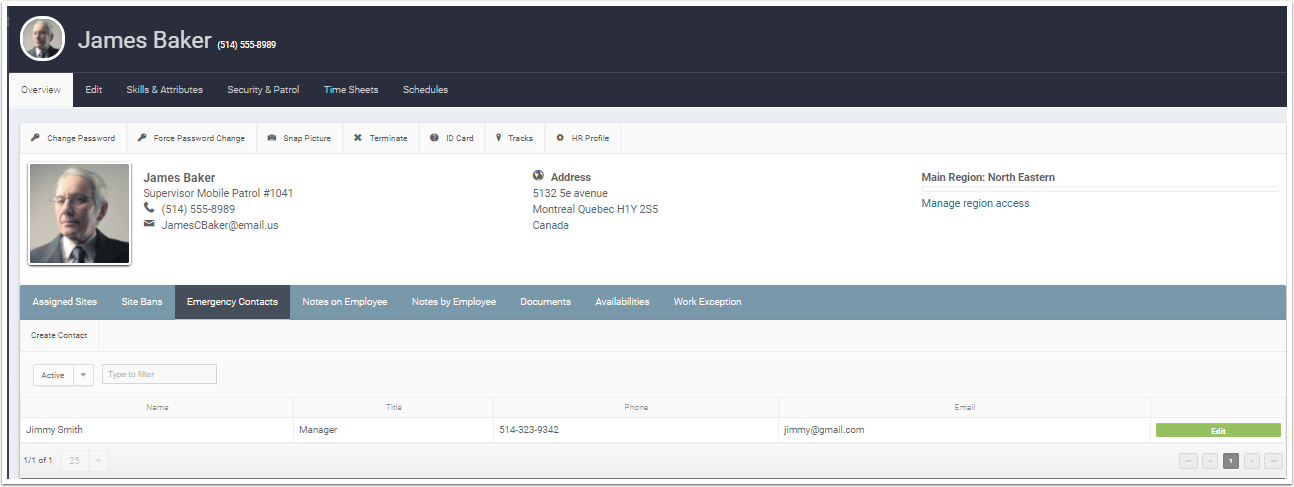The width and height of the screenshot is (1294, 487).
Task: Click (514) 555-8989 in profile details
Action: 198,209
